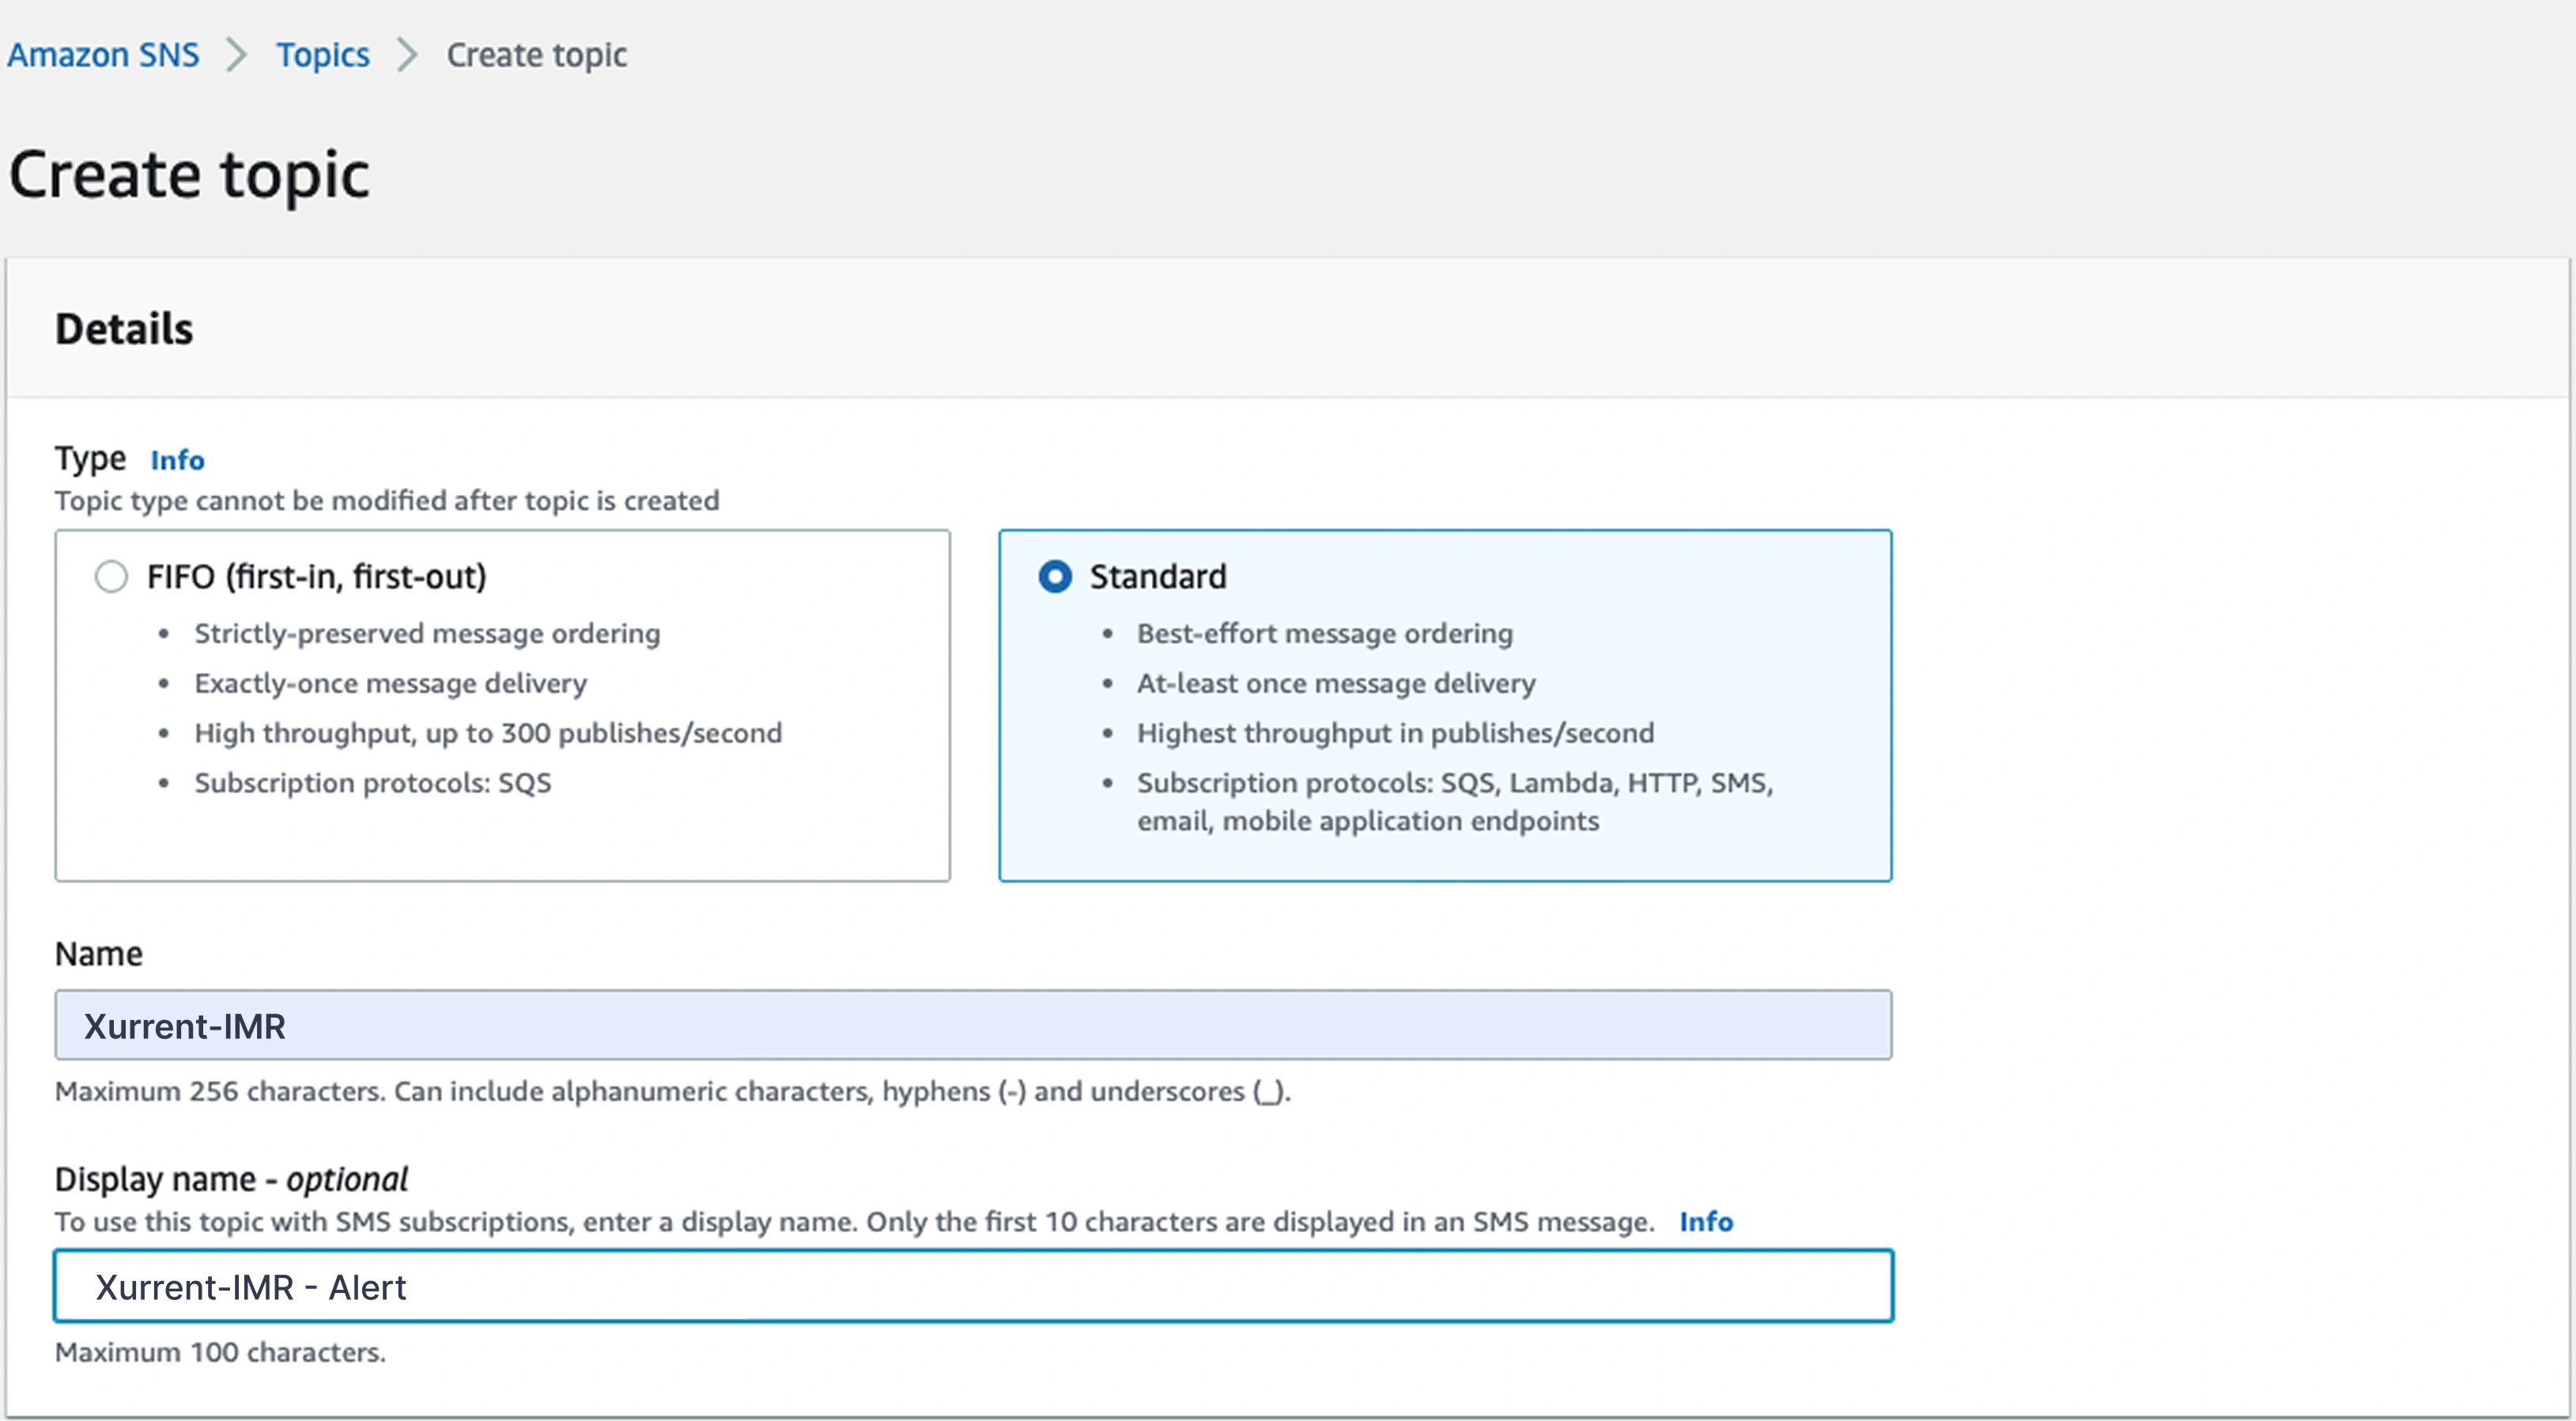Click FIFO card's Subscription protocols: SQS line
This screenshot has width=2576, height=1421.
pos(372,783)
